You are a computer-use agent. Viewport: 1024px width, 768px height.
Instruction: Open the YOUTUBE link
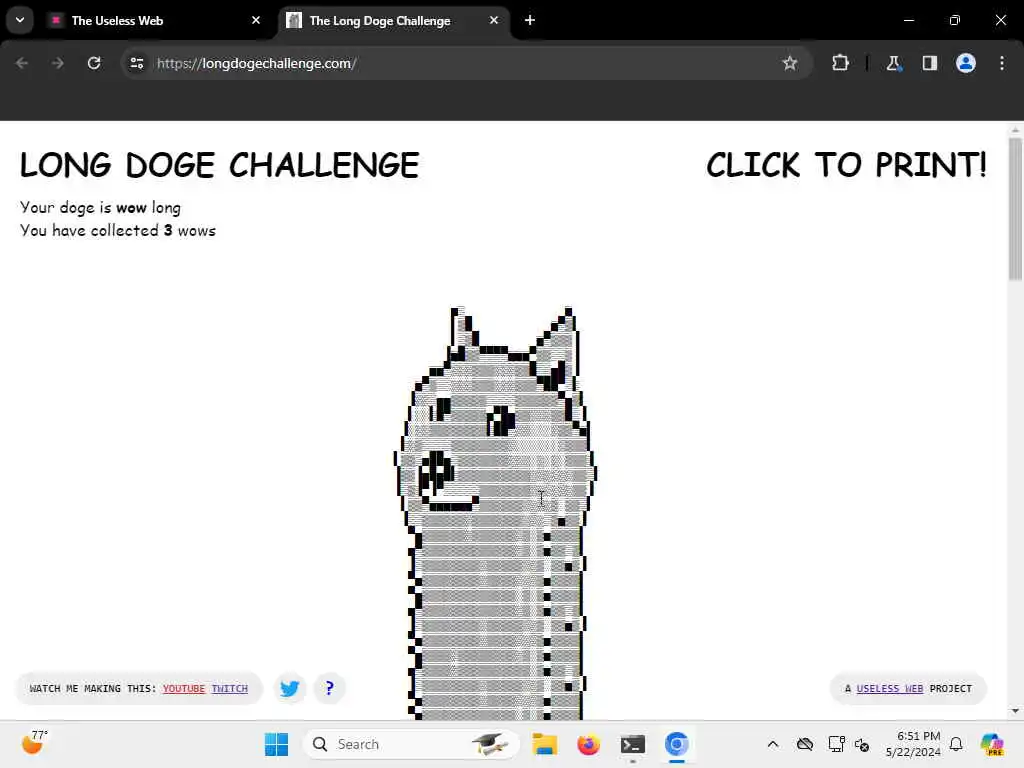pyautogui.click(x=184, y=688)
